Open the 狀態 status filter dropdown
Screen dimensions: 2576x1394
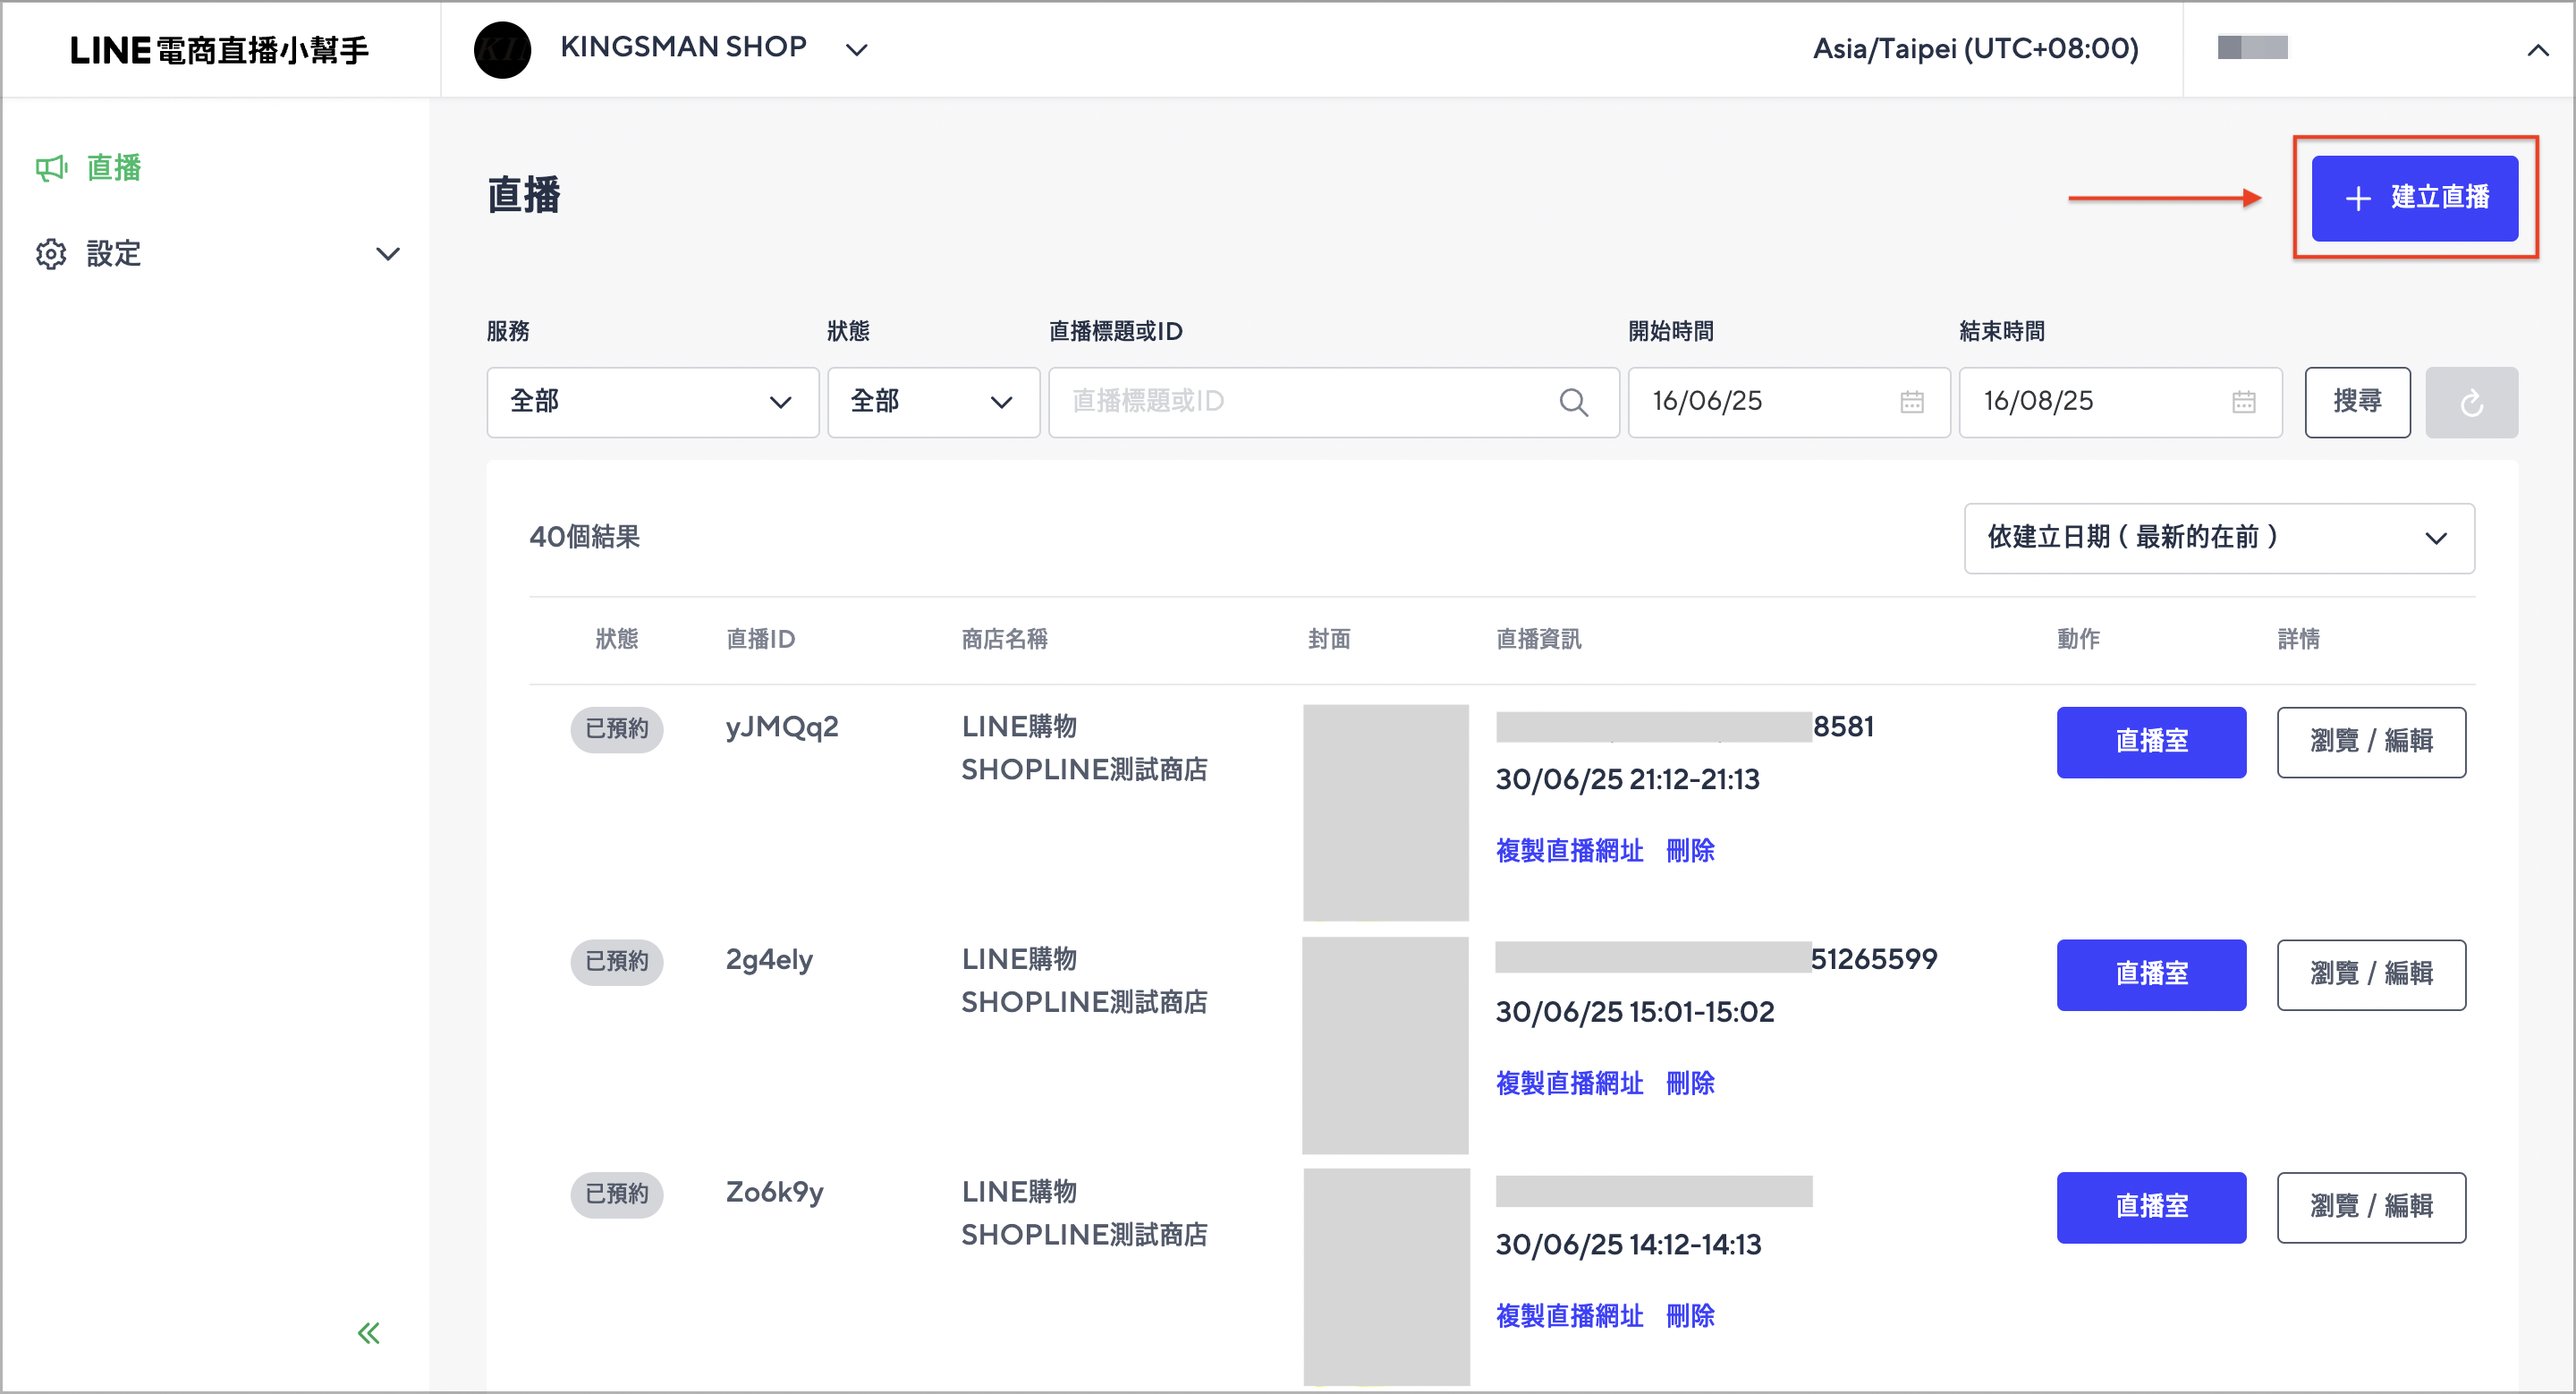point(933,402)
